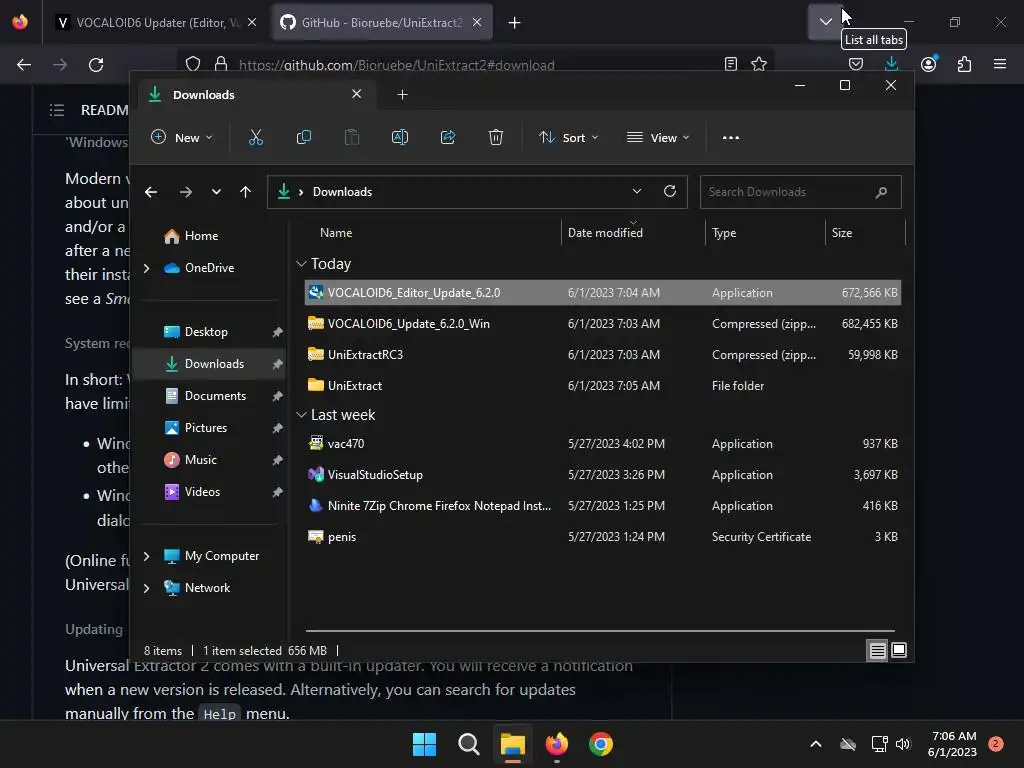The image size is (1024, 768).
Task: Switch to details view layout icon
Action: pyautogui.click(x=877, y=650)
